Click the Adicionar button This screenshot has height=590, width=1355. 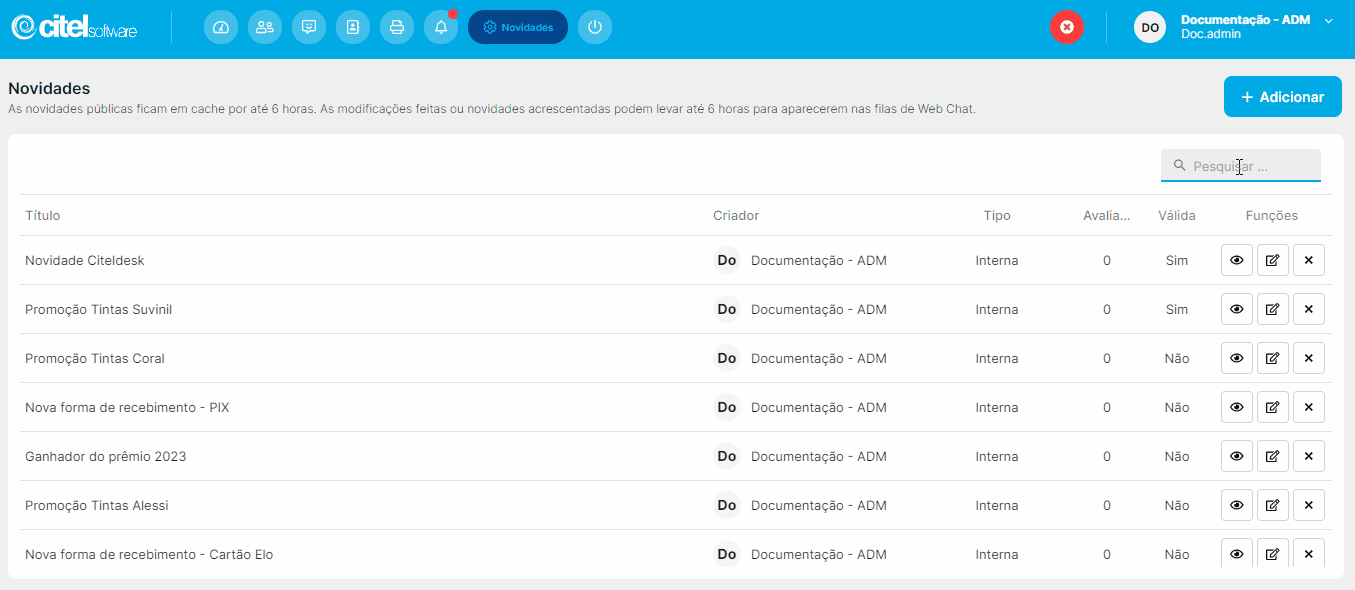1283,97
